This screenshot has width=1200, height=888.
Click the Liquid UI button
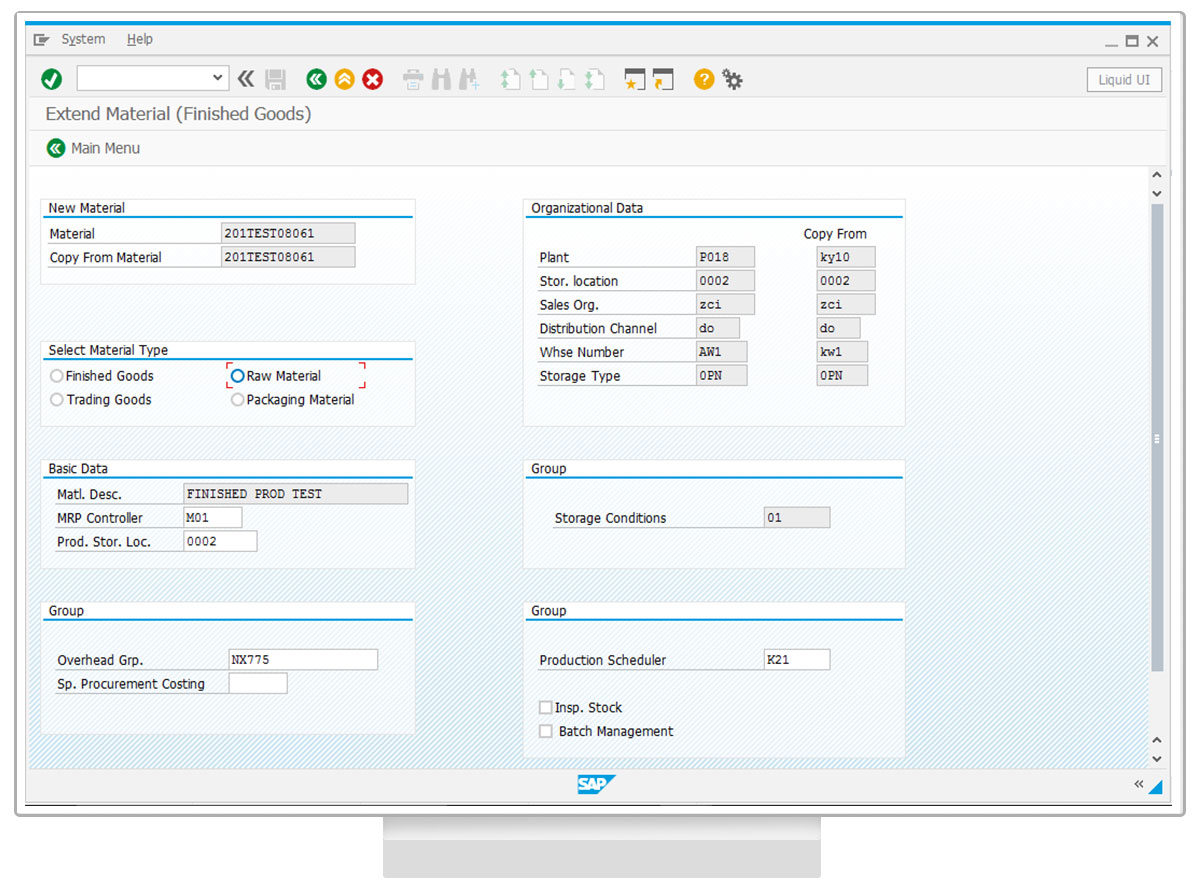pyautogui.click(x=1124, y=80)
